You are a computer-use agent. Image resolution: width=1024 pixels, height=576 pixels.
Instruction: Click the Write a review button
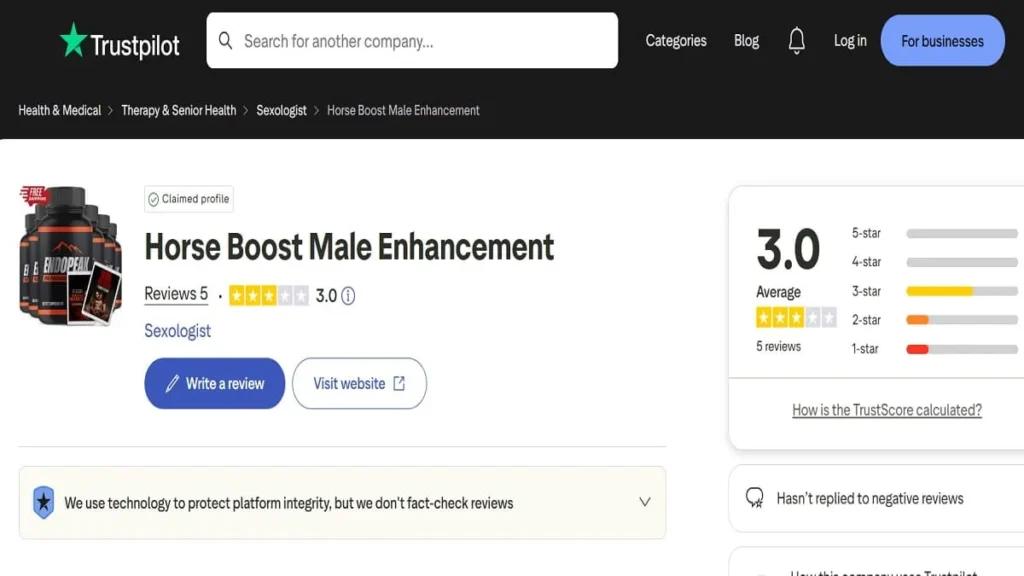[x=214, y=383]
